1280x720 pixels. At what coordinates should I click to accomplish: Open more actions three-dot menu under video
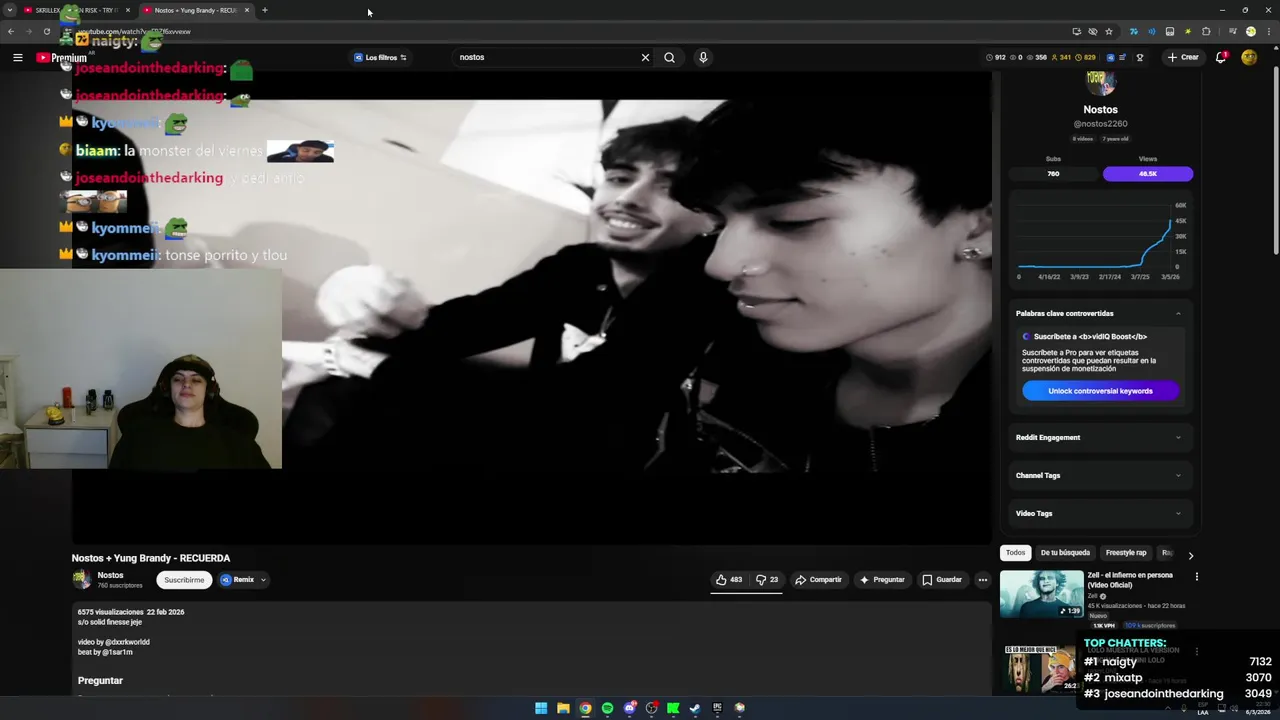pyautogui.click(x=982, y=580)
